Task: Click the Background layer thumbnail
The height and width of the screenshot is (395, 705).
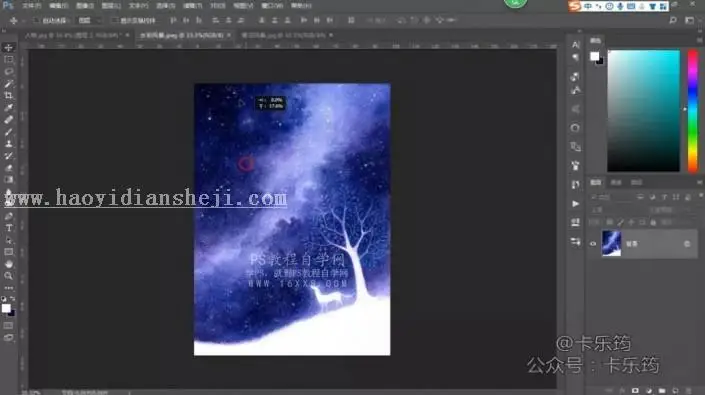Action: click(611, 244)
